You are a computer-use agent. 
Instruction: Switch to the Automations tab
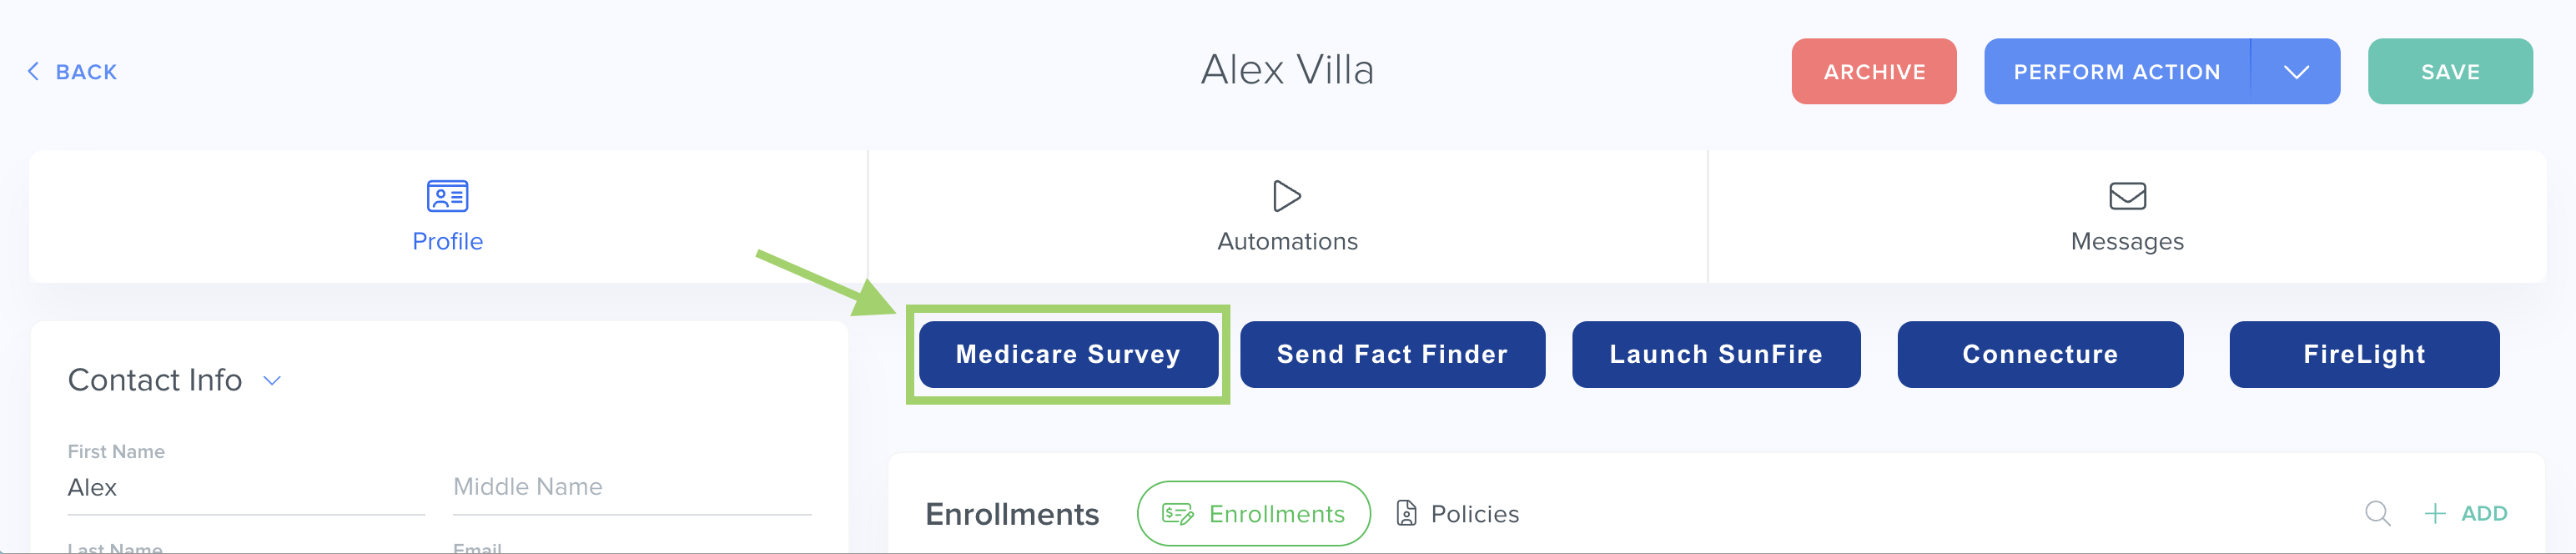click(x=1287, y=218)
